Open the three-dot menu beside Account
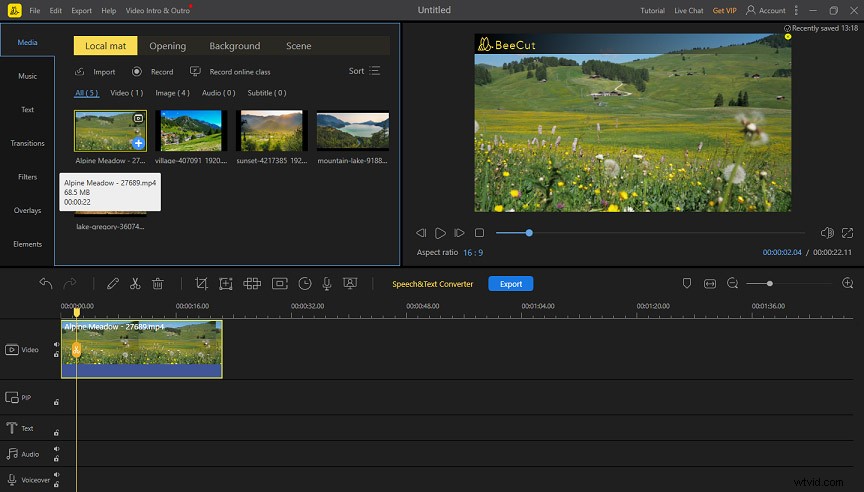 (x=796, y=10)
